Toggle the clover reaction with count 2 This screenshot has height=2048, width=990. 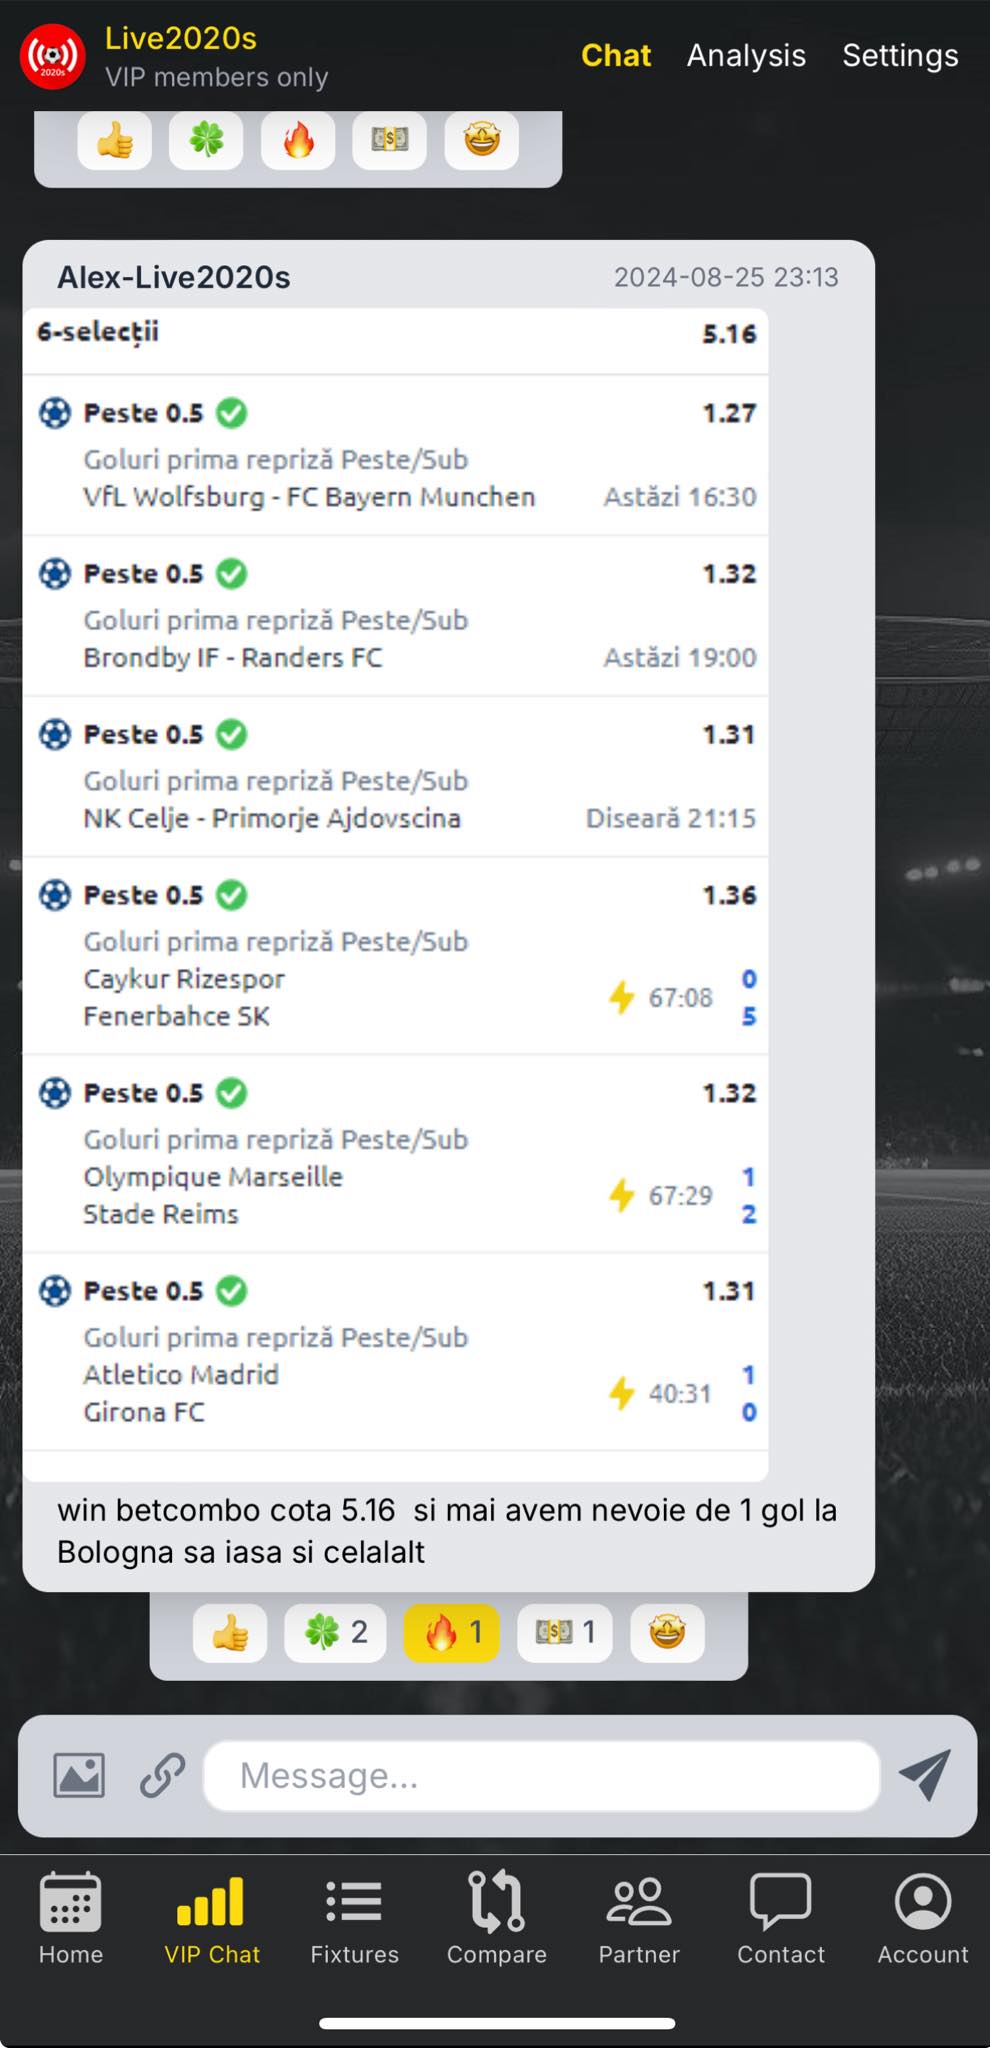coord(335,1633)
